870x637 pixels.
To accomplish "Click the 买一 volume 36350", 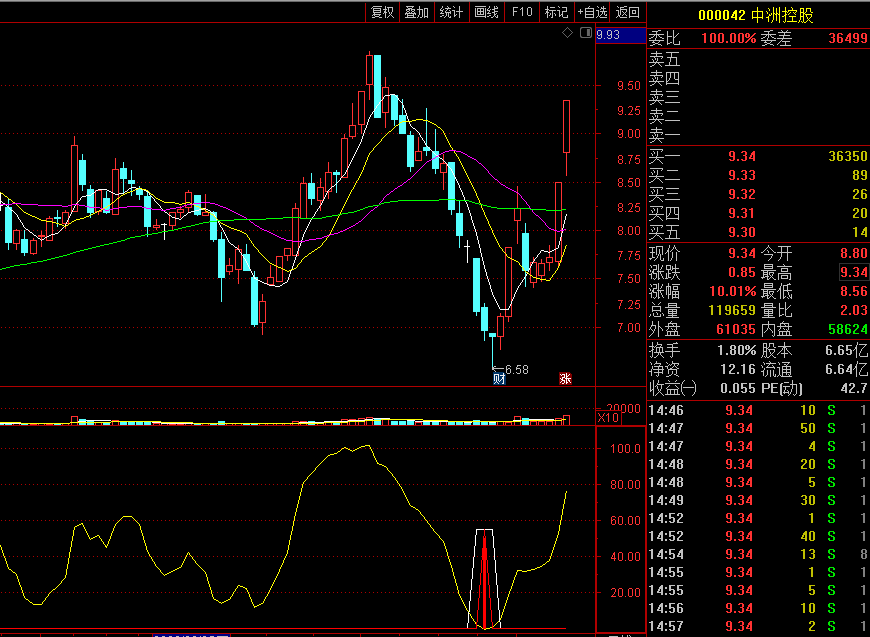I will pyautogui.click(x=848, y=156).
